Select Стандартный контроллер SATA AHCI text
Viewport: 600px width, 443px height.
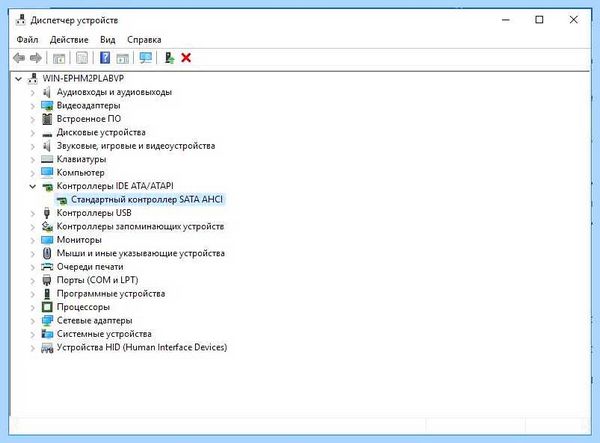click(147, 200)
